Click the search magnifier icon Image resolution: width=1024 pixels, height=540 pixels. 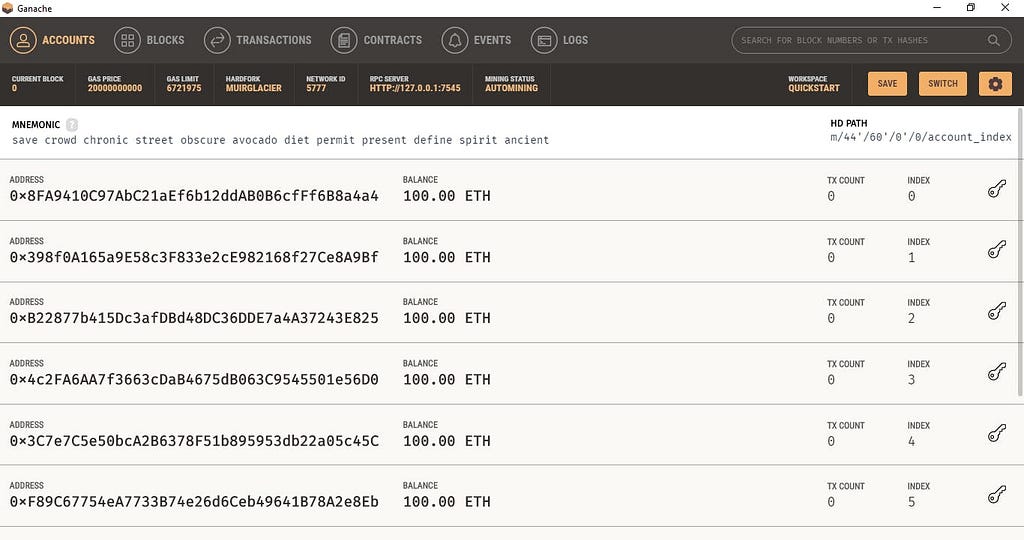point(993,40)
